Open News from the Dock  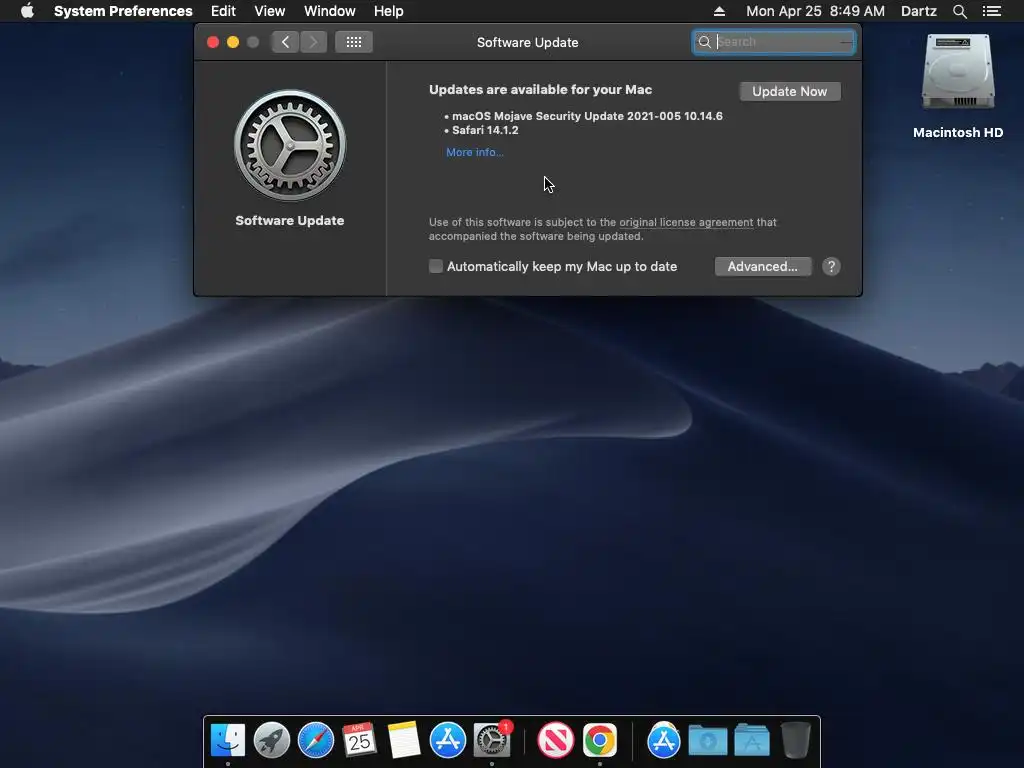[x=555, y=740]
